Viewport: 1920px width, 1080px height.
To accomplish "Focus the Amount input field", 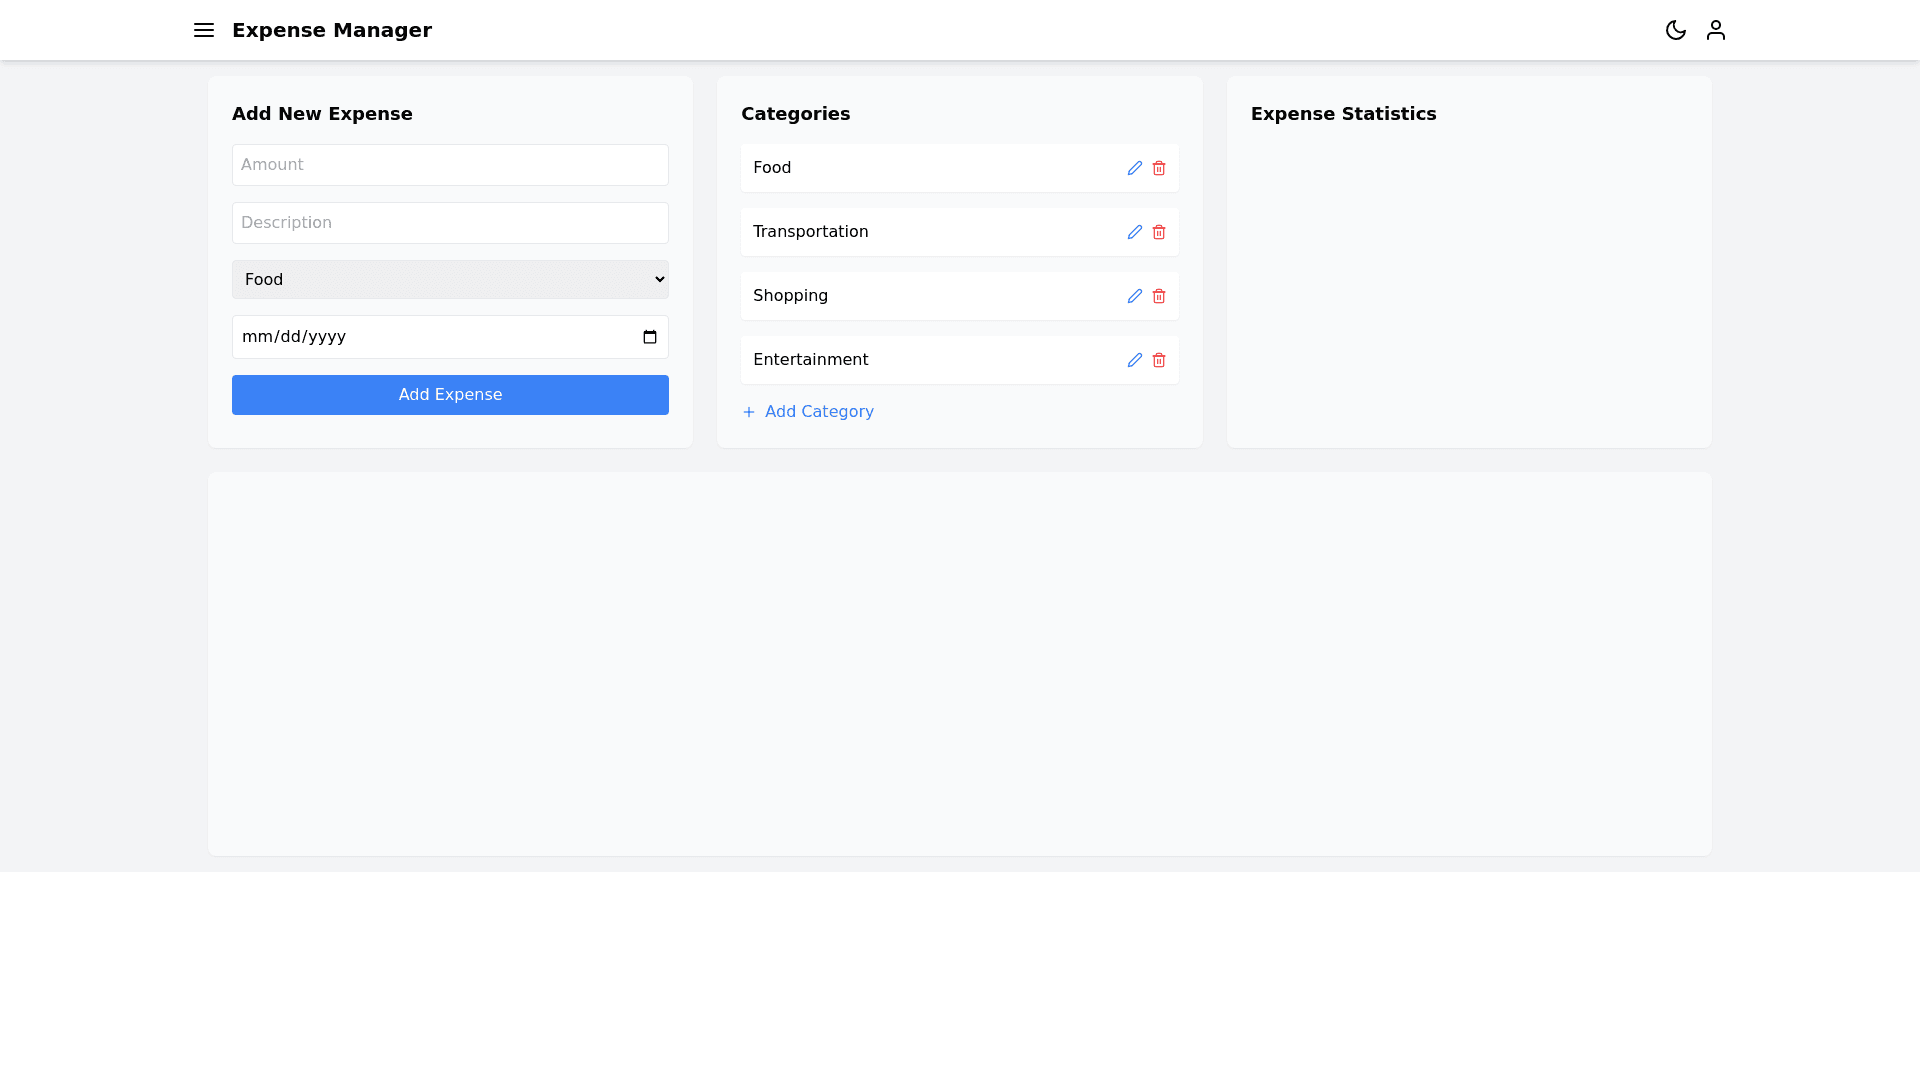I will click(450, 165).
